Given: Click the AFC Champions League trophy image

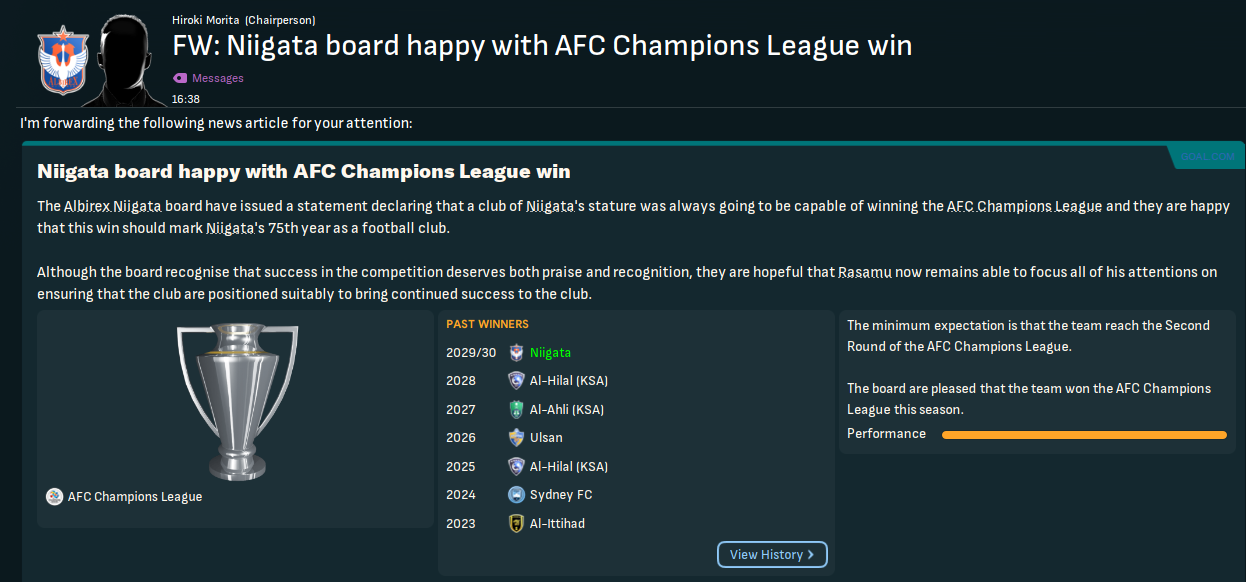Looking at the screenshot, I should point(236,400).
